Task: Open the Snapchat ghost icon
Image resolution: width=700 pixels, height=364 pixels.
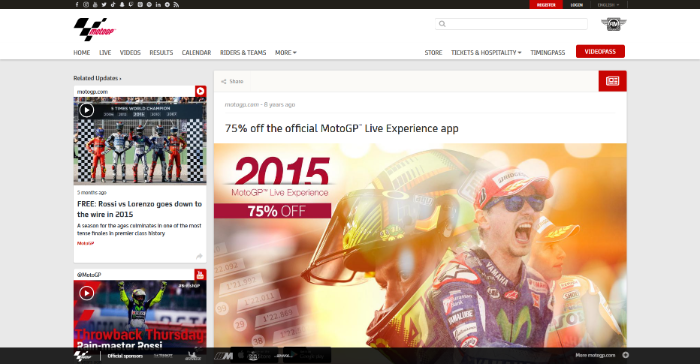Action: pyautogui.click(x=122, y=4)
